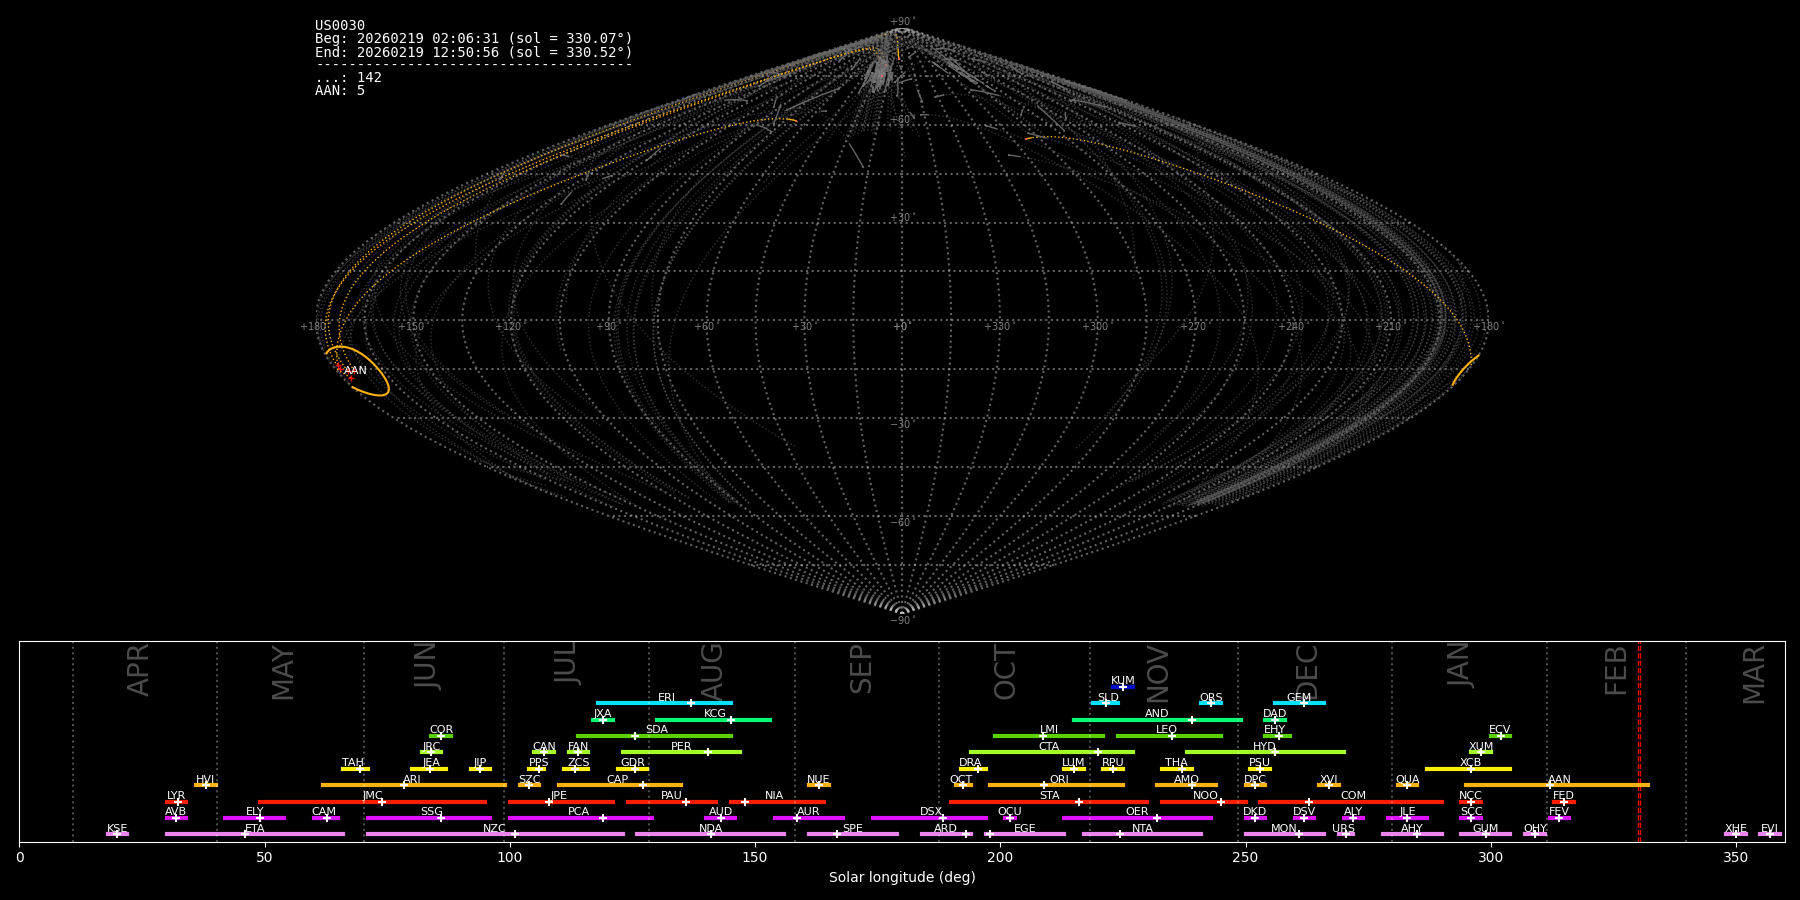The width and height of the screenshot is (1800, 900).
Task: Click the PCA shower label
Action: pyautogui.click(x=578, y=812)
